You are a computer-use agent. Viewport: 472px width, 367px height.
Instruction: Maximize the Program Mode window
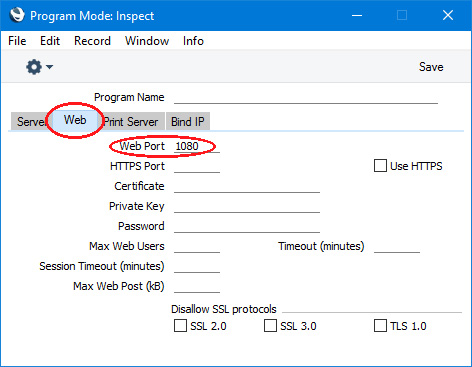[x=402, y=15]
